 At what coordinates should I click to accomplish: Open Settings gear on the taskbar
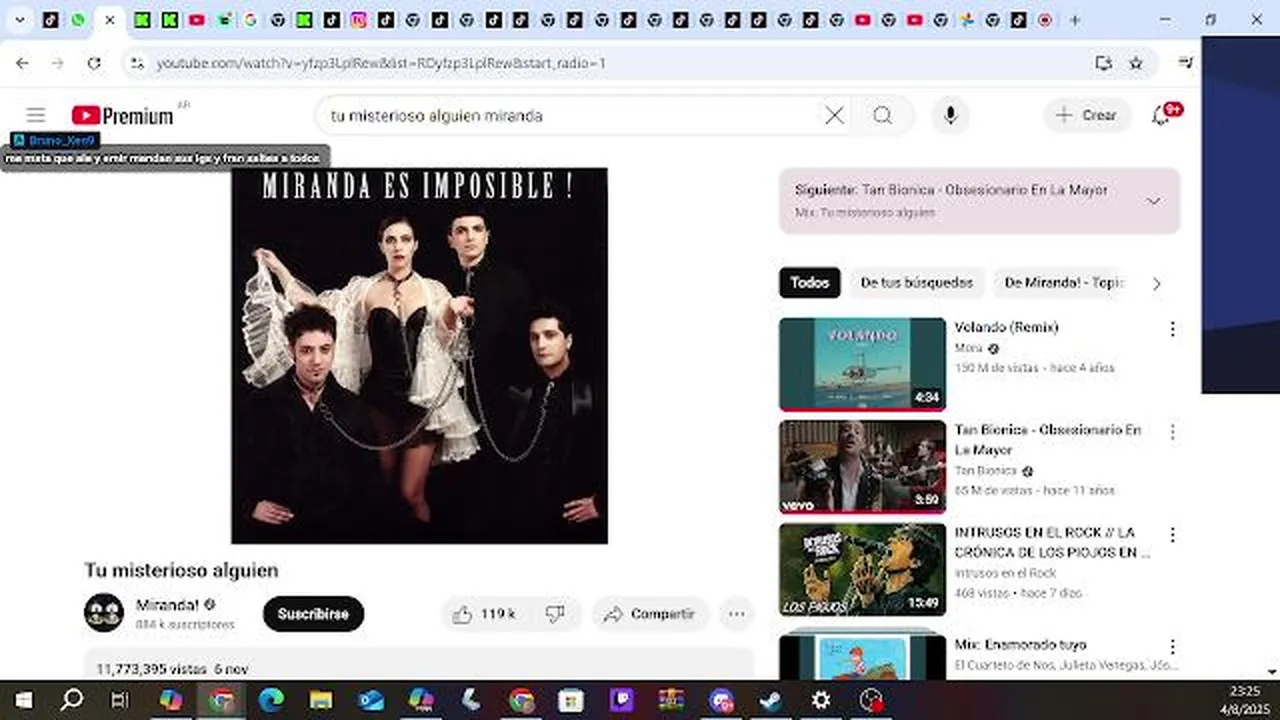pos(821,700)
